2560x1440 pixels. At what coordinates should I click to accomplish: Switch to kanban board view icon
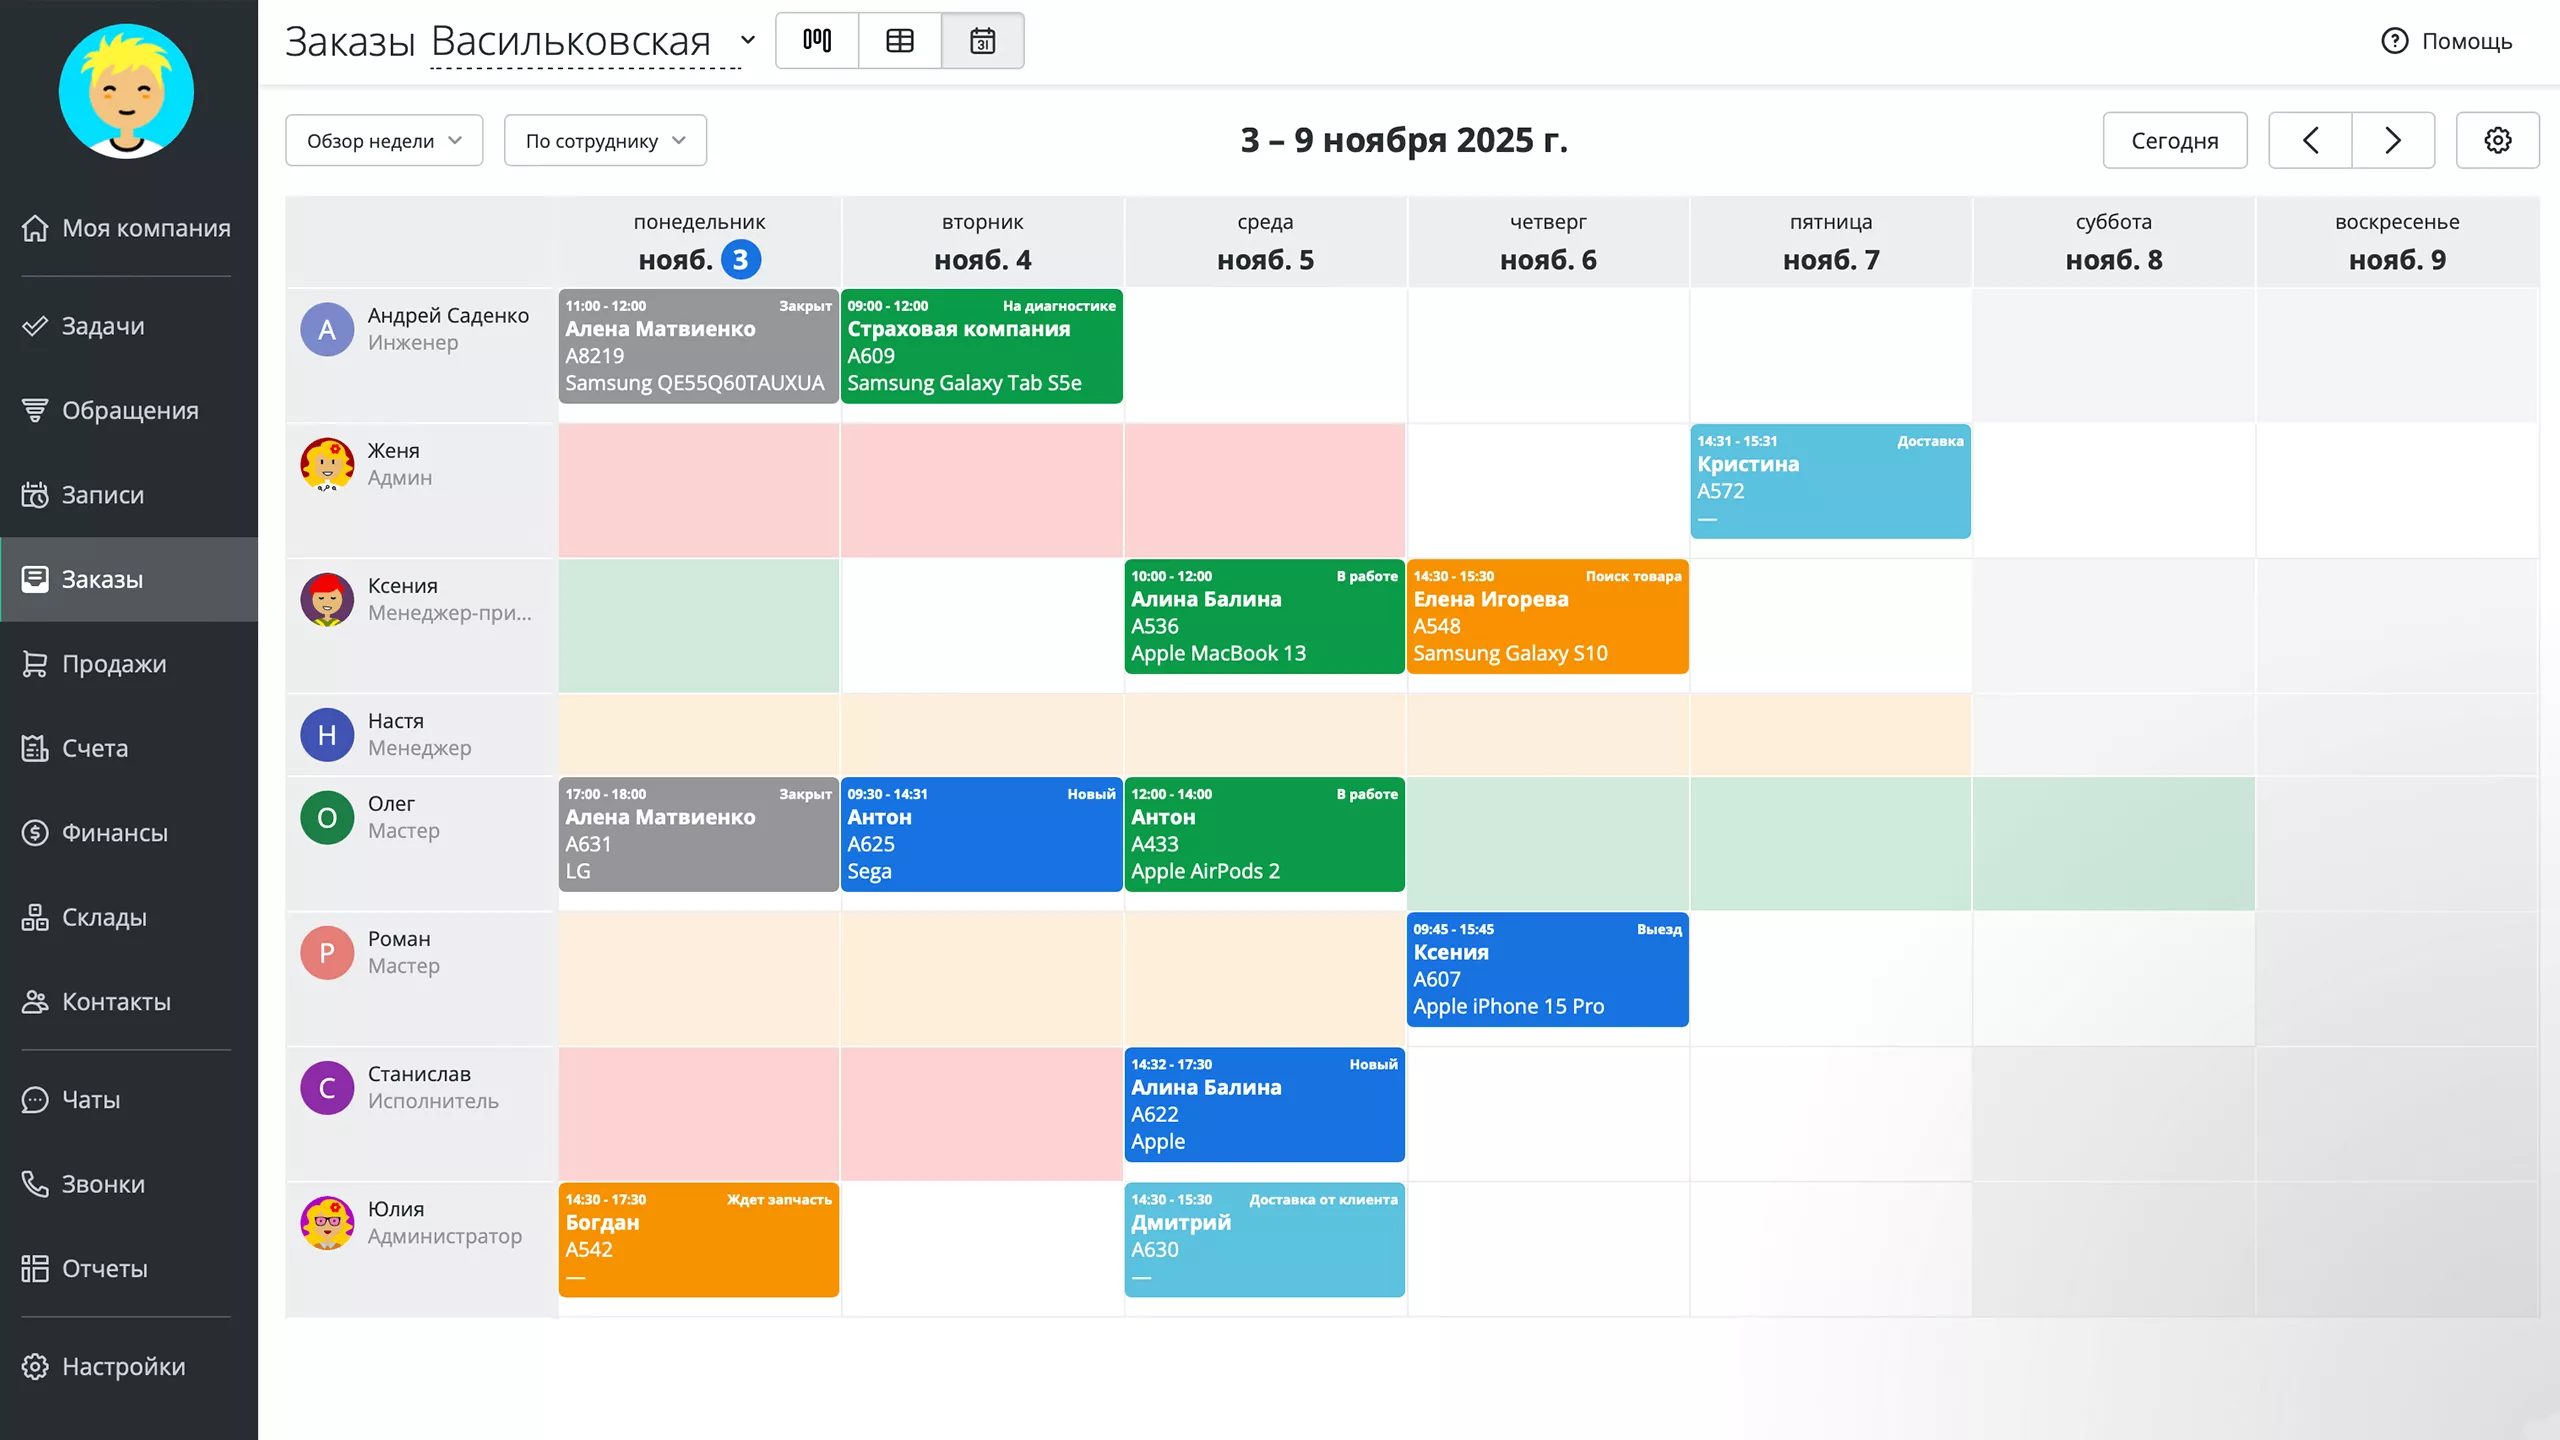click(x=817, y=41)
